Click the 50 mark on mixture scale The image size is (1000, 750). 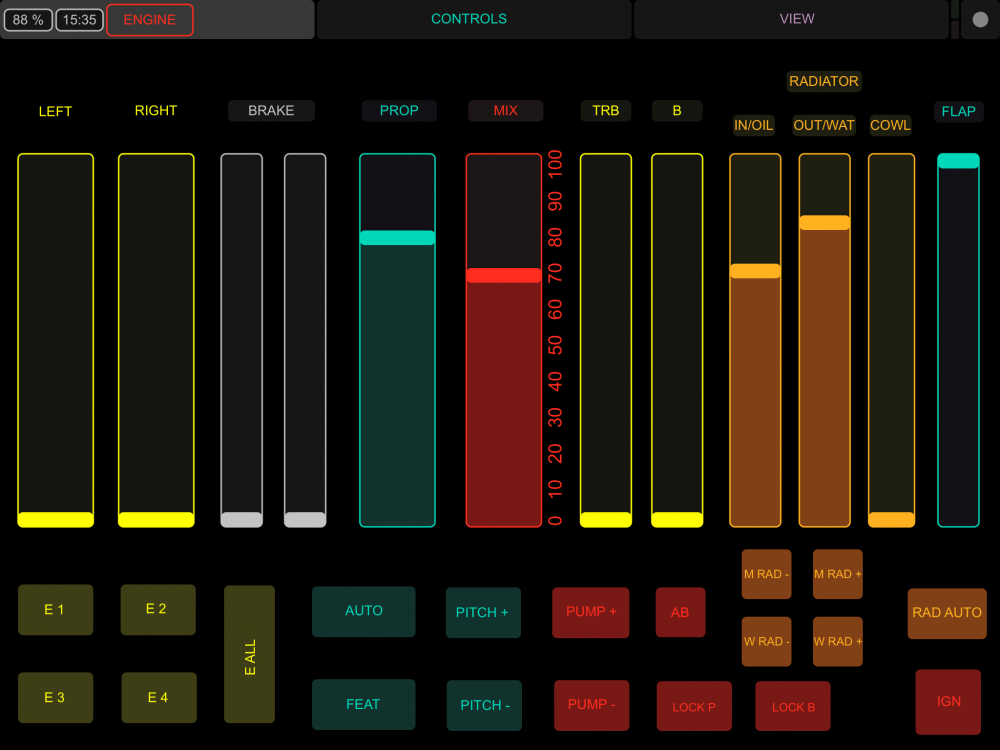tap(555, 346)
